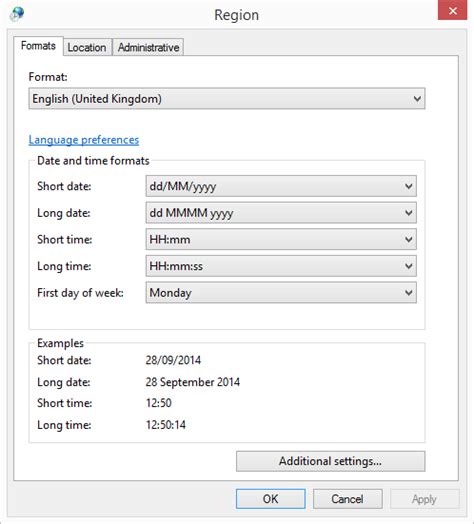
Task: Click the Cancel button
Action: pos(348,499)
